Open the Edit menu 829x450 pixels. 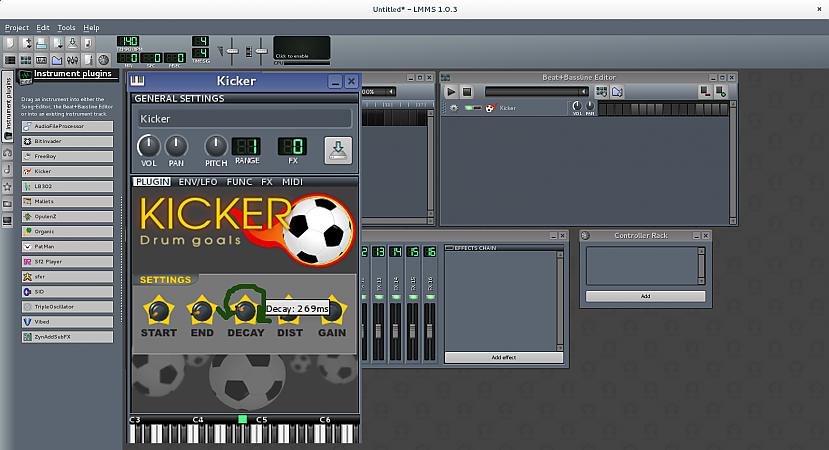coord(43,27)
